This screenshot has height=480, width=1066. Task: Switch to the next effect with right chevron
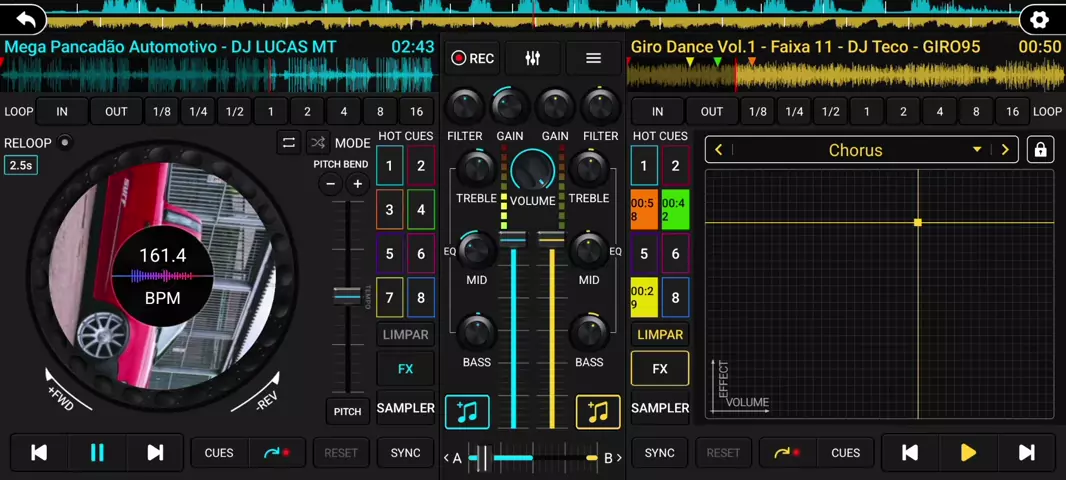1005,150
